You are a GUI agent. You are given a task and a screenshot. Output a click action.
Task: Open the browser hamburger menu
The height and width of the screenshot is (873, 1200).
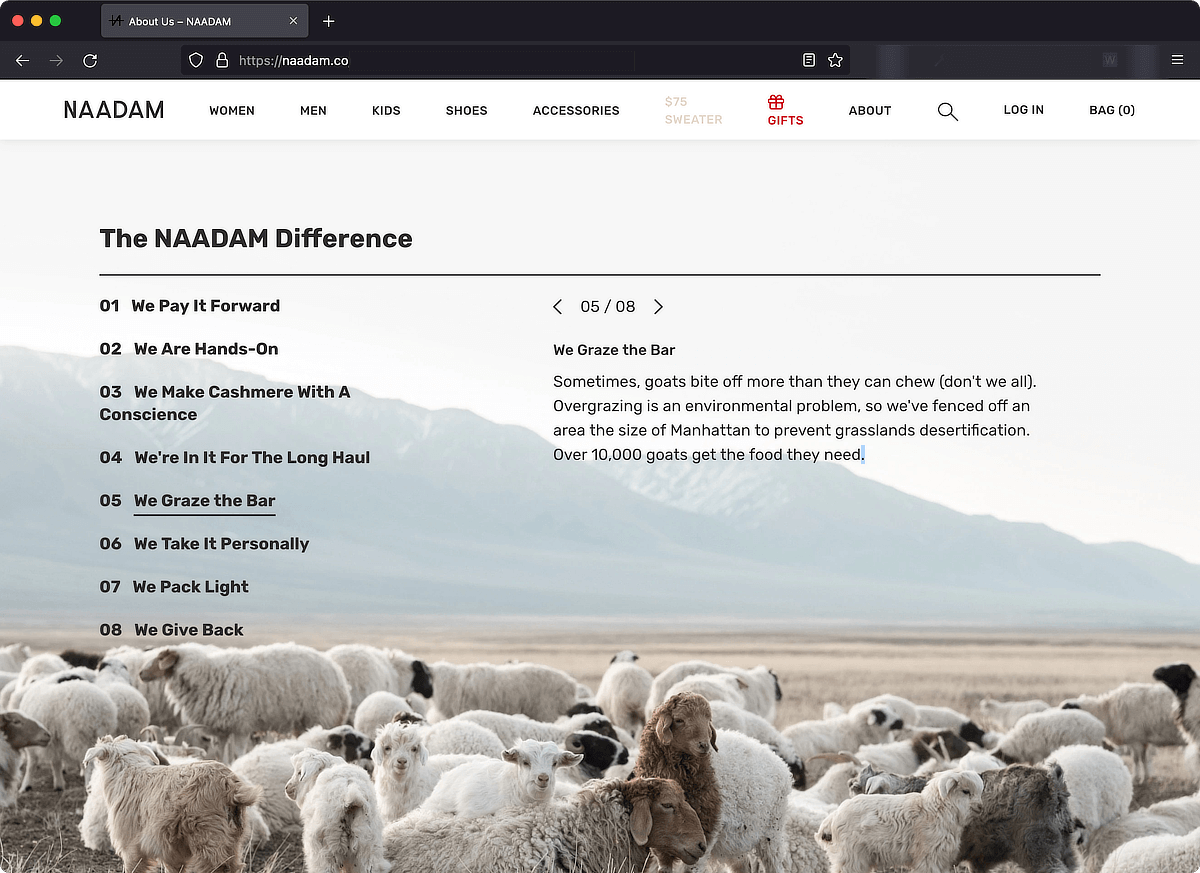pyautogui.click(x=1177, y=60)
